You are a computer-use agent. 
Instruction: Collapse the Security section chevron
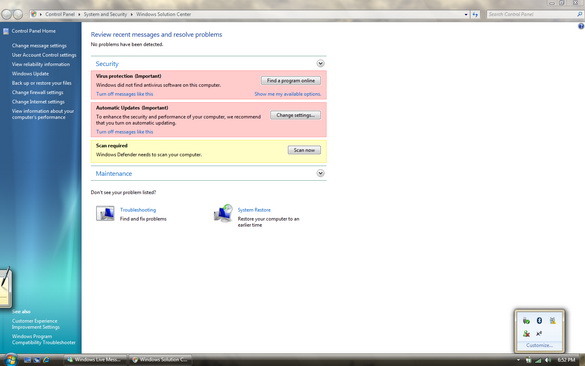[320, 63]
